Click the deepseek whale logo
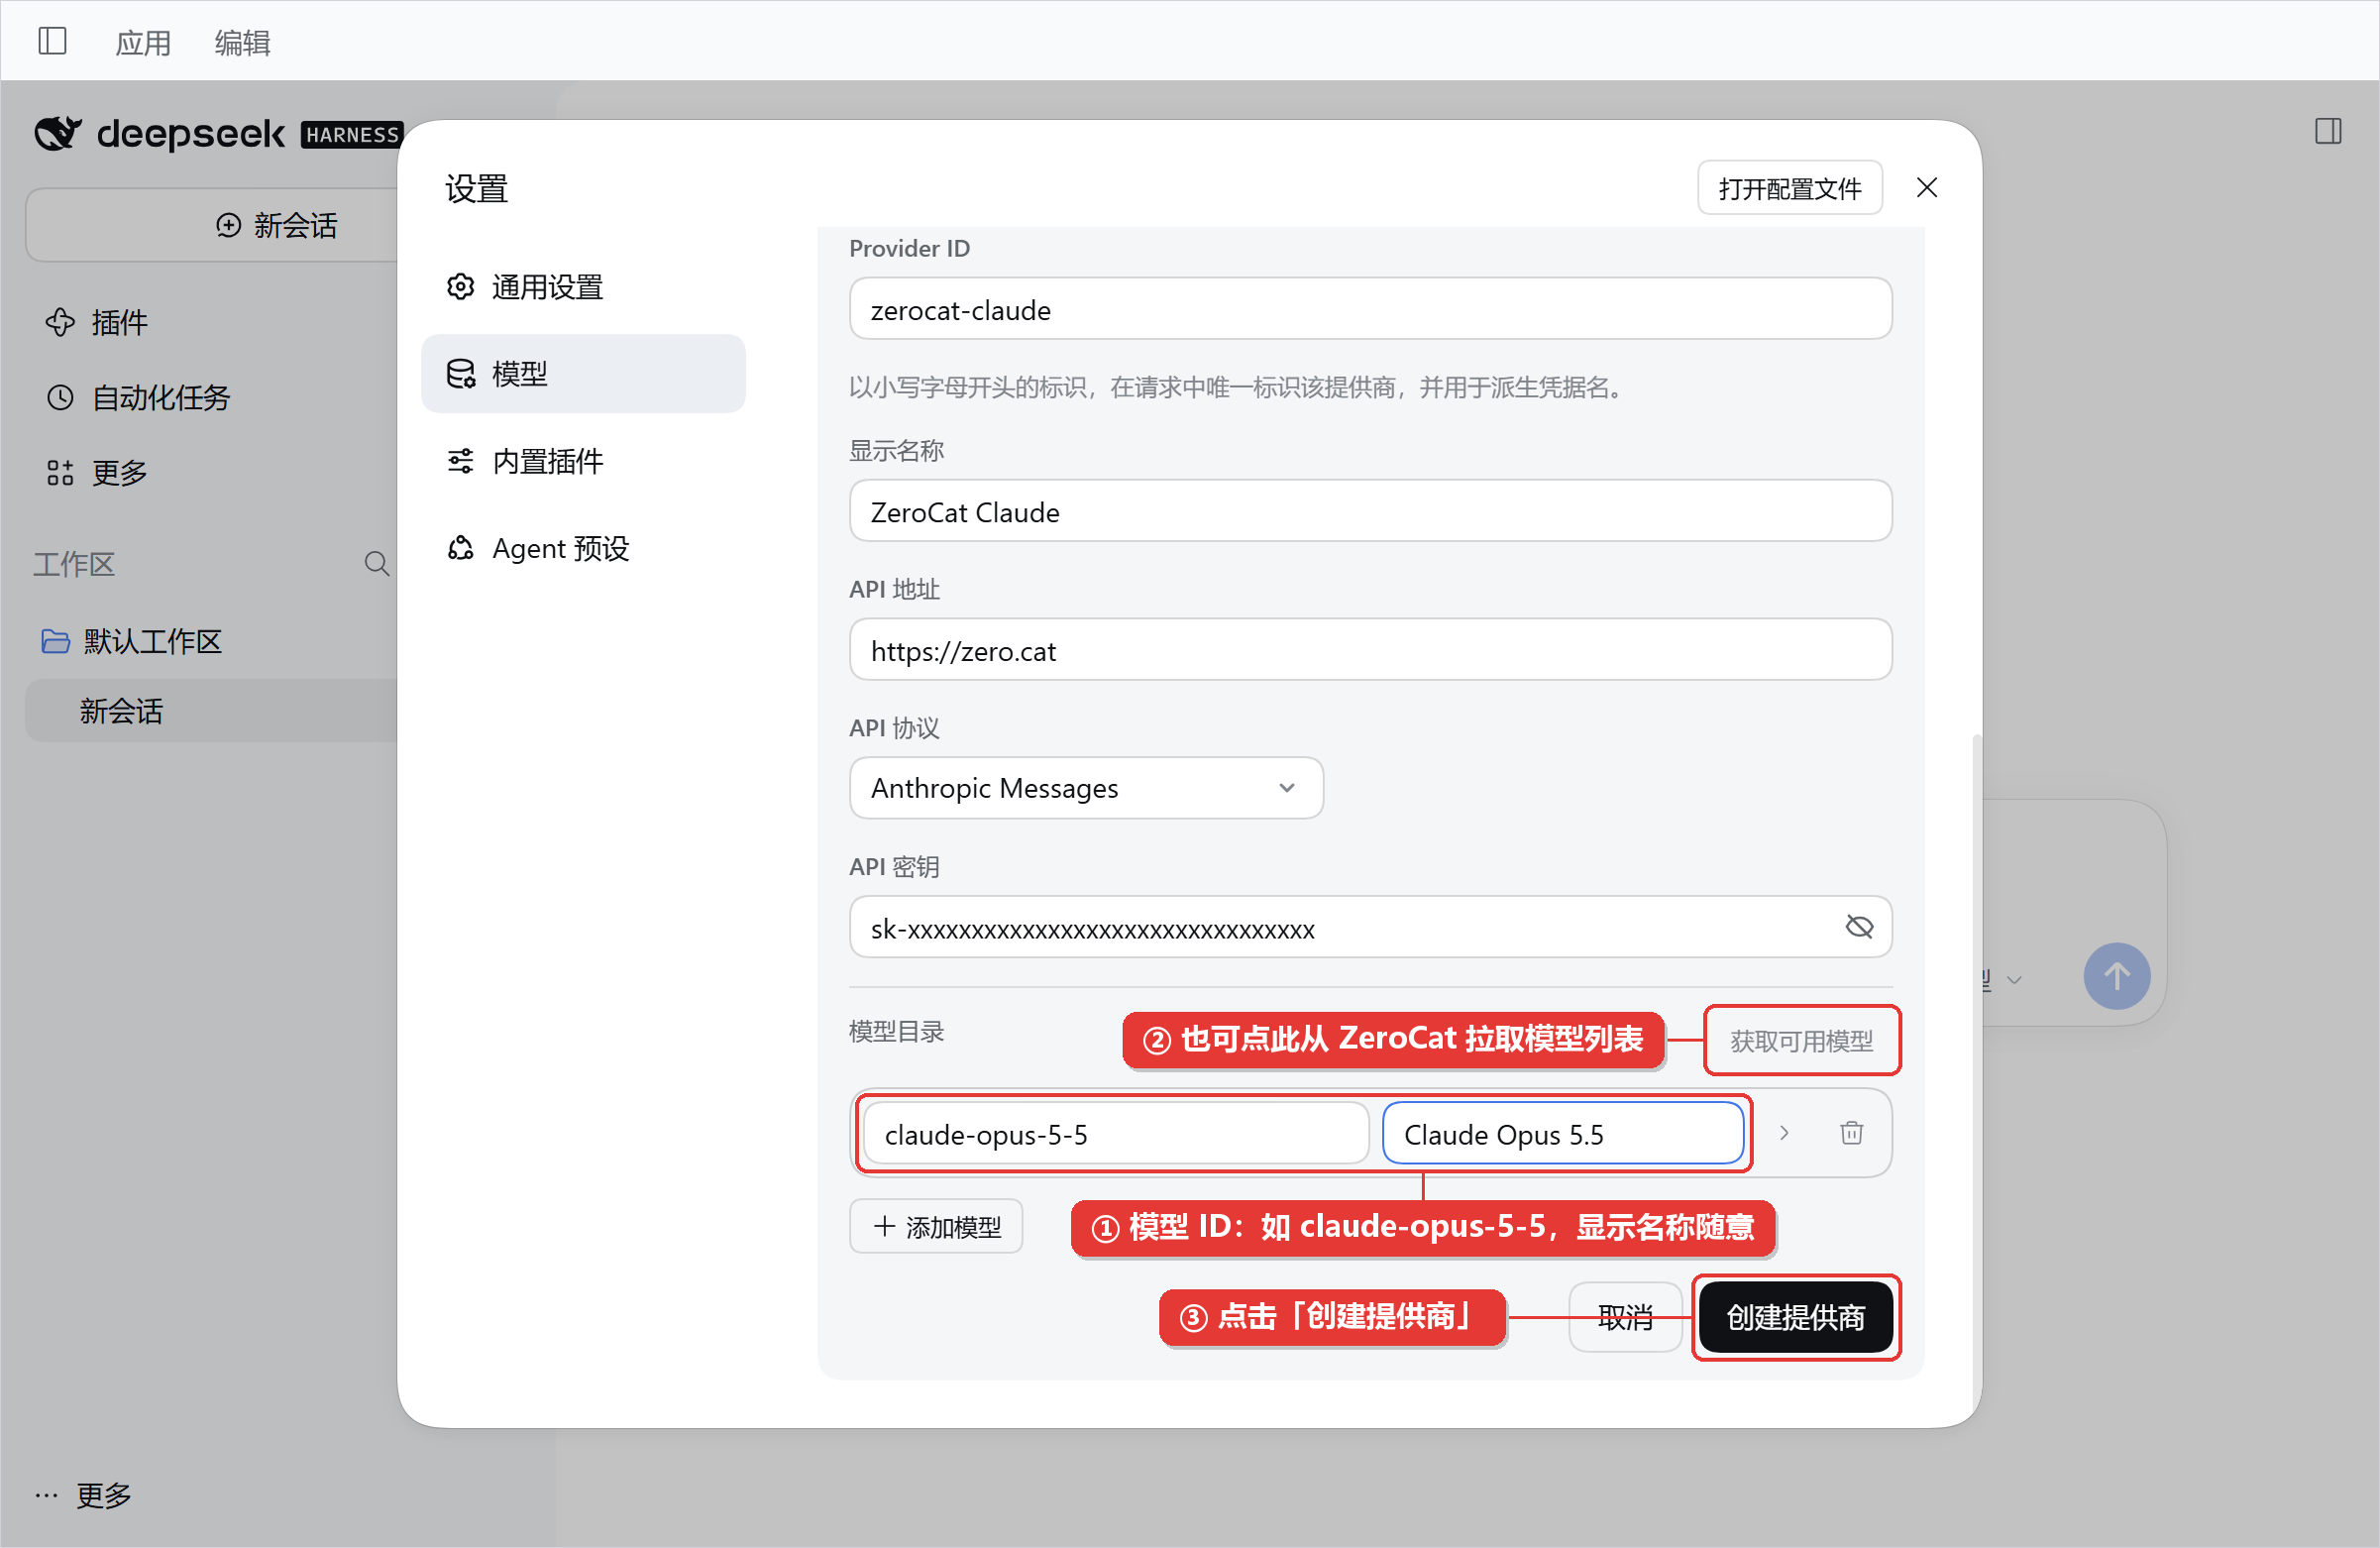 58,133
